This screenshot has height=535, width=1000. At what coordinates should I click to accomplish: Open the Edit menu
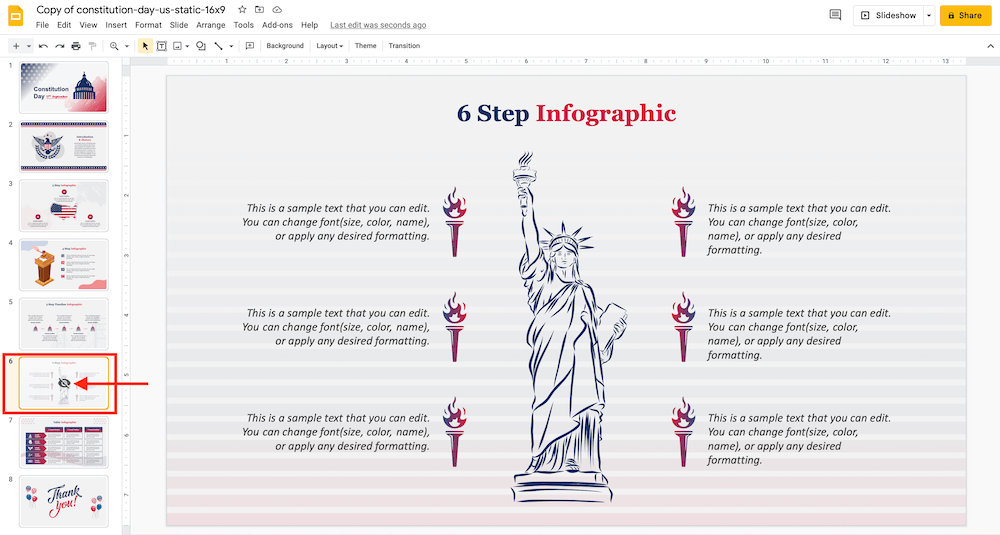tap(64, 25)
